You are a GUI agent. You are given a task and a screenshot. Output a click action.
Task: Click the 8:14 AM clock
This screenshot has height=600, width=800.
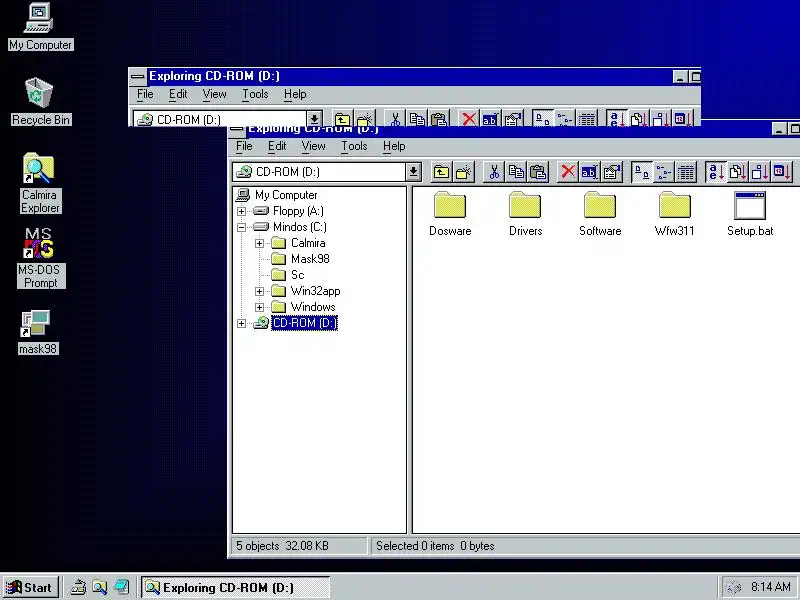[x=770, y=587]
